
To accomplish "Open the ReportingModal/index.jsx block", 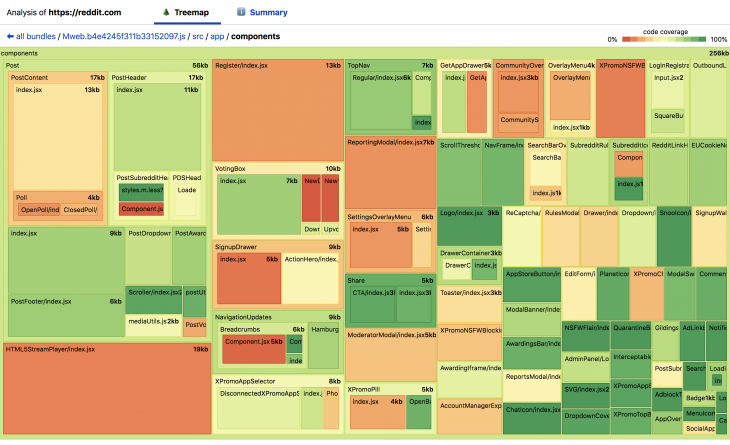I will point(391,173).
